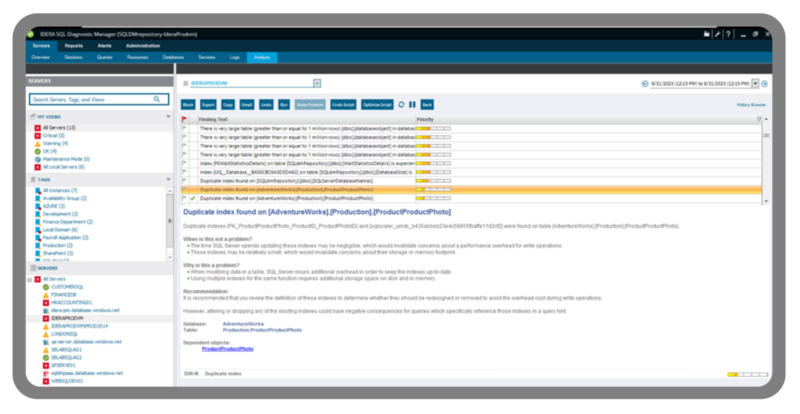Collapse the All Servers tree node
800x414 pixels.
click(x=32, y=279)
